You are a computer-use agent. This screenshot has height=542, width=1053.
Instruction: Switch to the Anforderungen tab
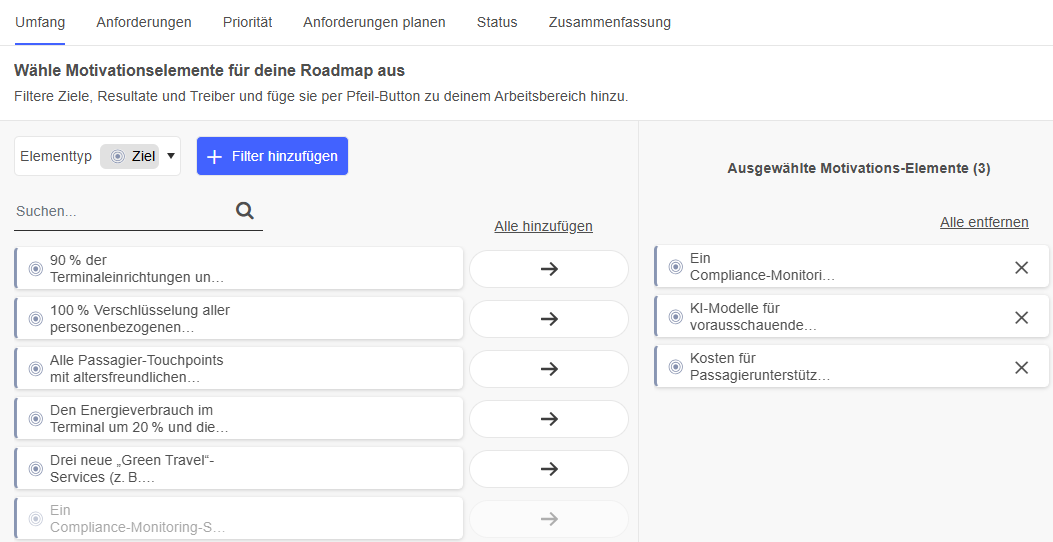(144, 22)
